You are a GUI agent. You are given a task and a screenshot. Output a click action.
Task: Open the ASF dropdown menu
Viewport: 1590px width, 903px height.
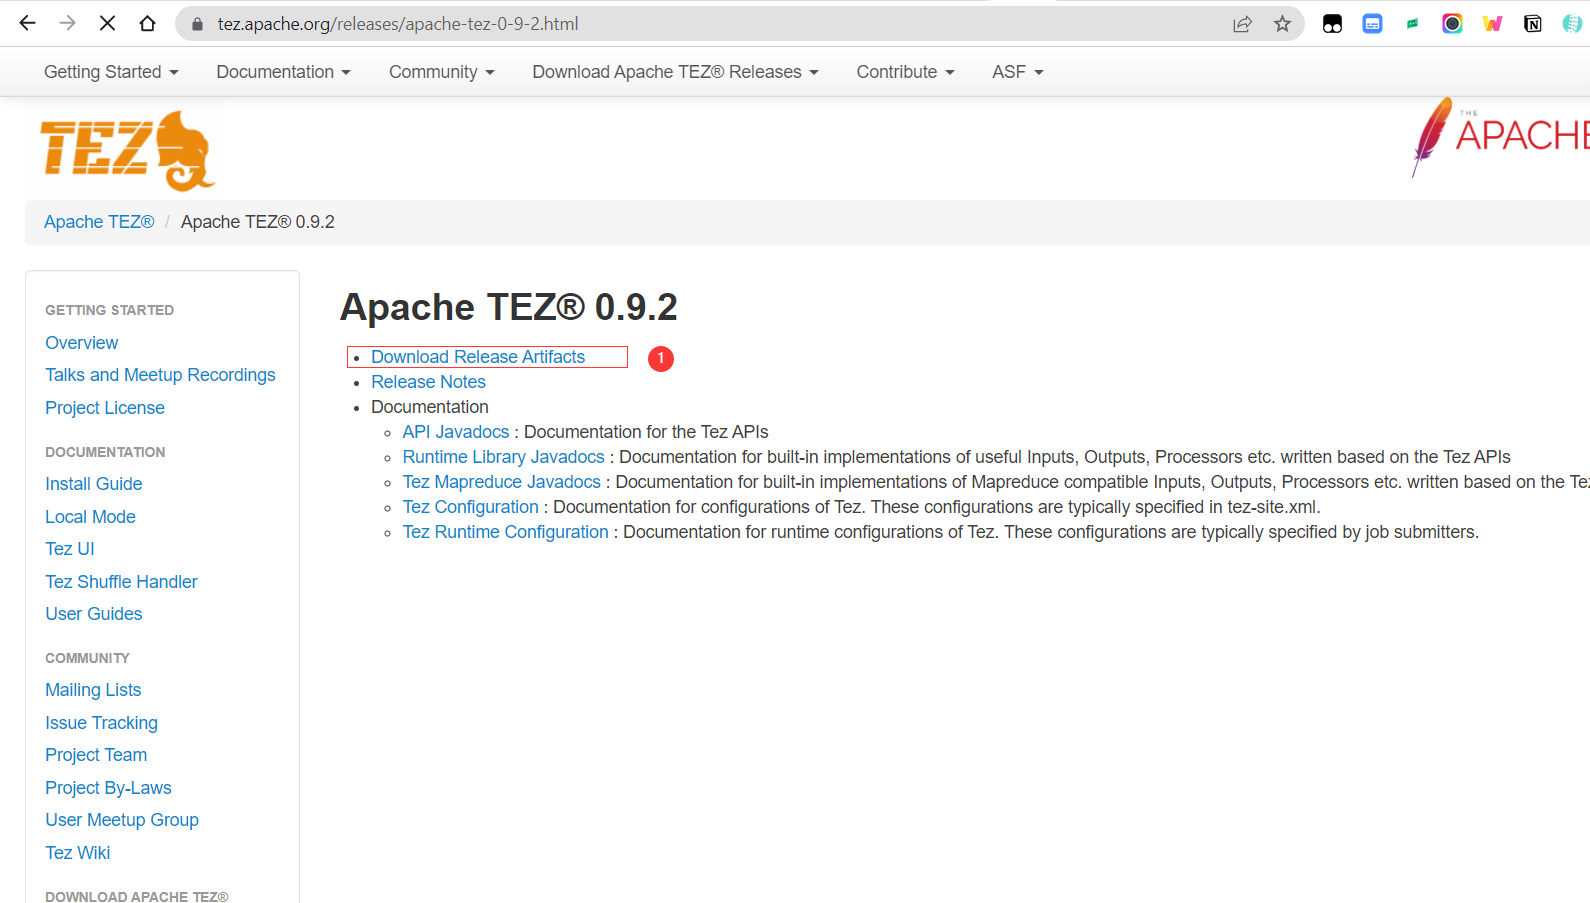1017,72
